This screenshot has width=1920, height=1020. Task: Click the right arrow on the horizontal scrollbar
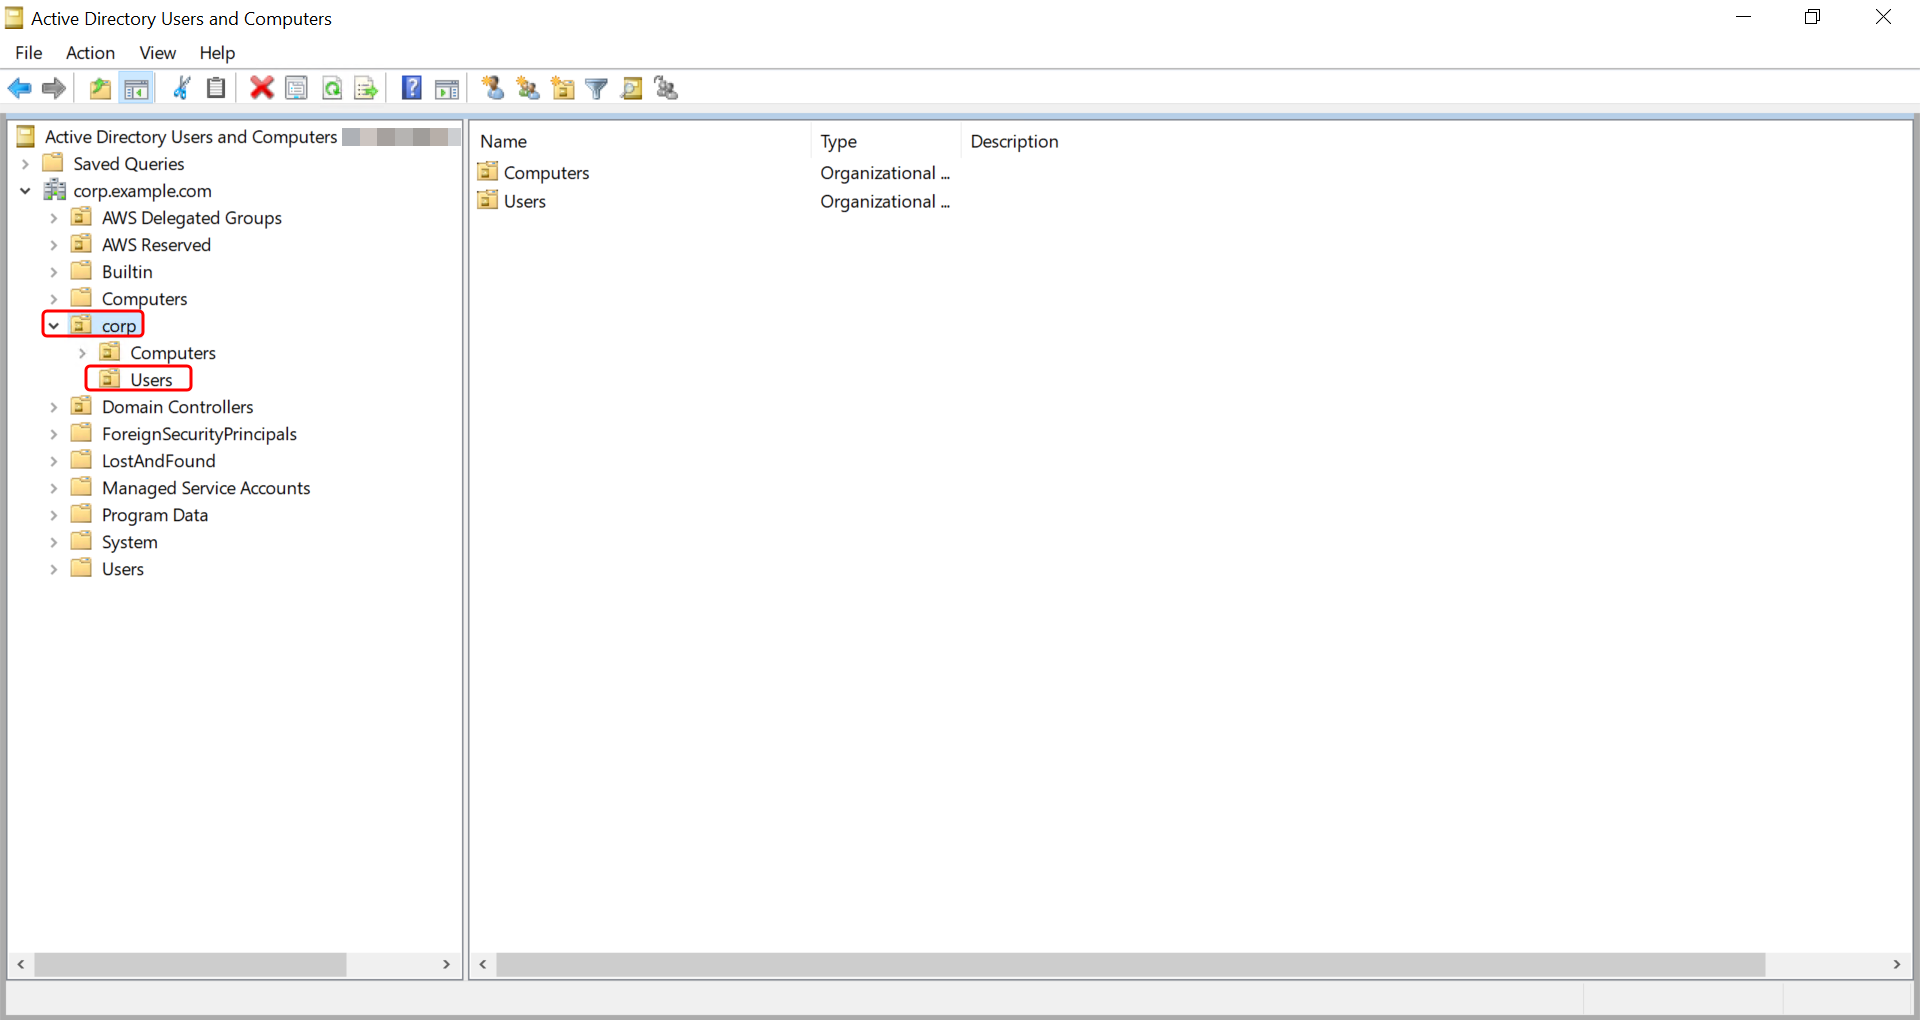click(x=446, y=964)
